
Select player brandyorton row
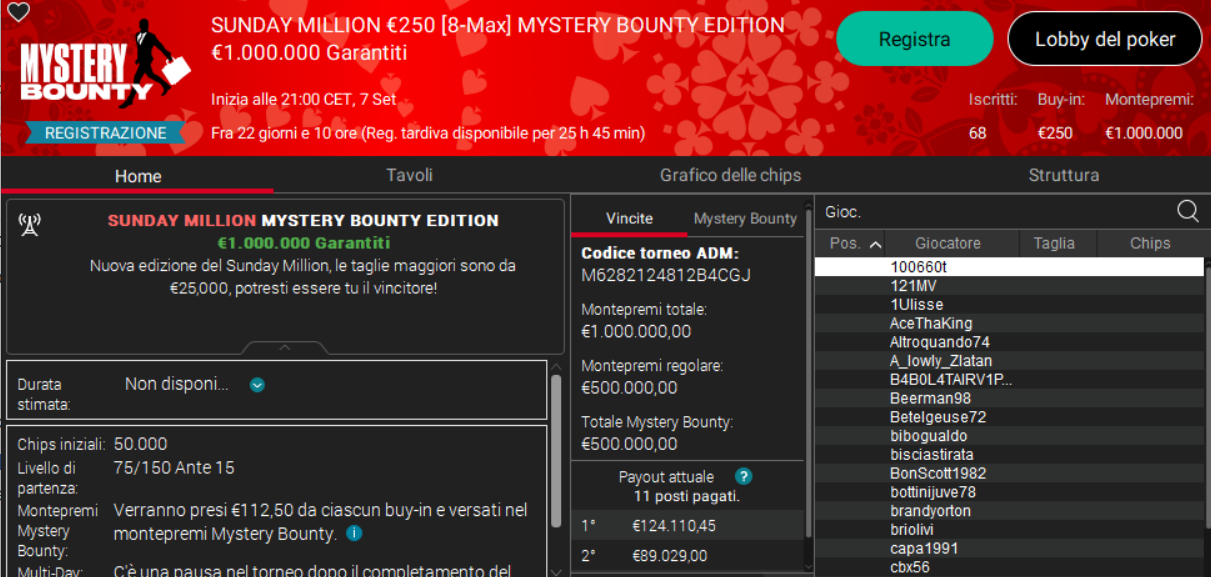[x=1009, y=511]
